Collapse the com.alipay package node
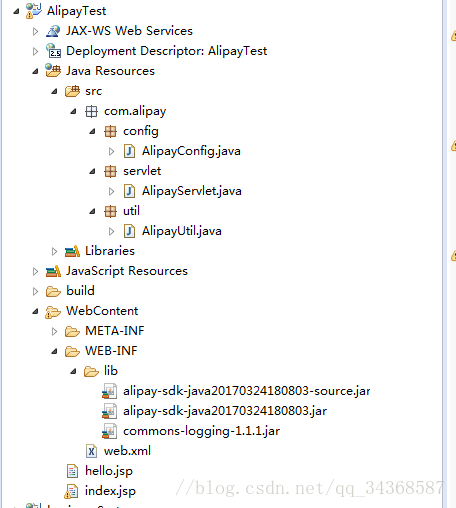Screen dimensions: 456x508 pyautogui.click(x=73, y=112)
